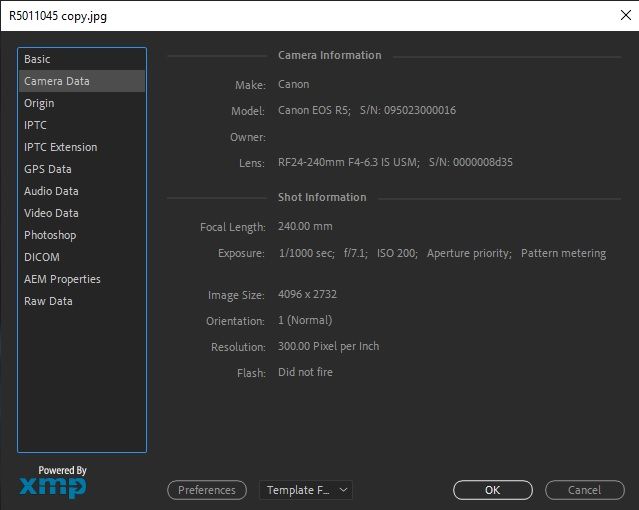
Task: View AEM Properties section
Action: pyautogui.click(x=62, y=279)
